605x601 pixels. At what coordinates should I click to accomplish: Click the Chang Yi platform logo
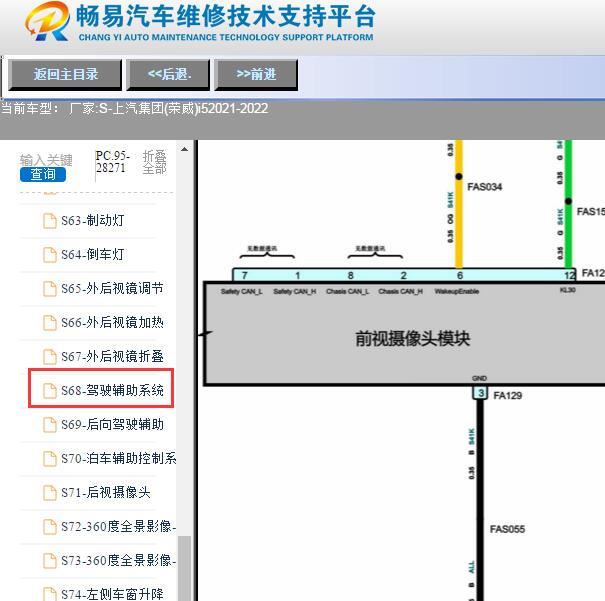point(47,21)
